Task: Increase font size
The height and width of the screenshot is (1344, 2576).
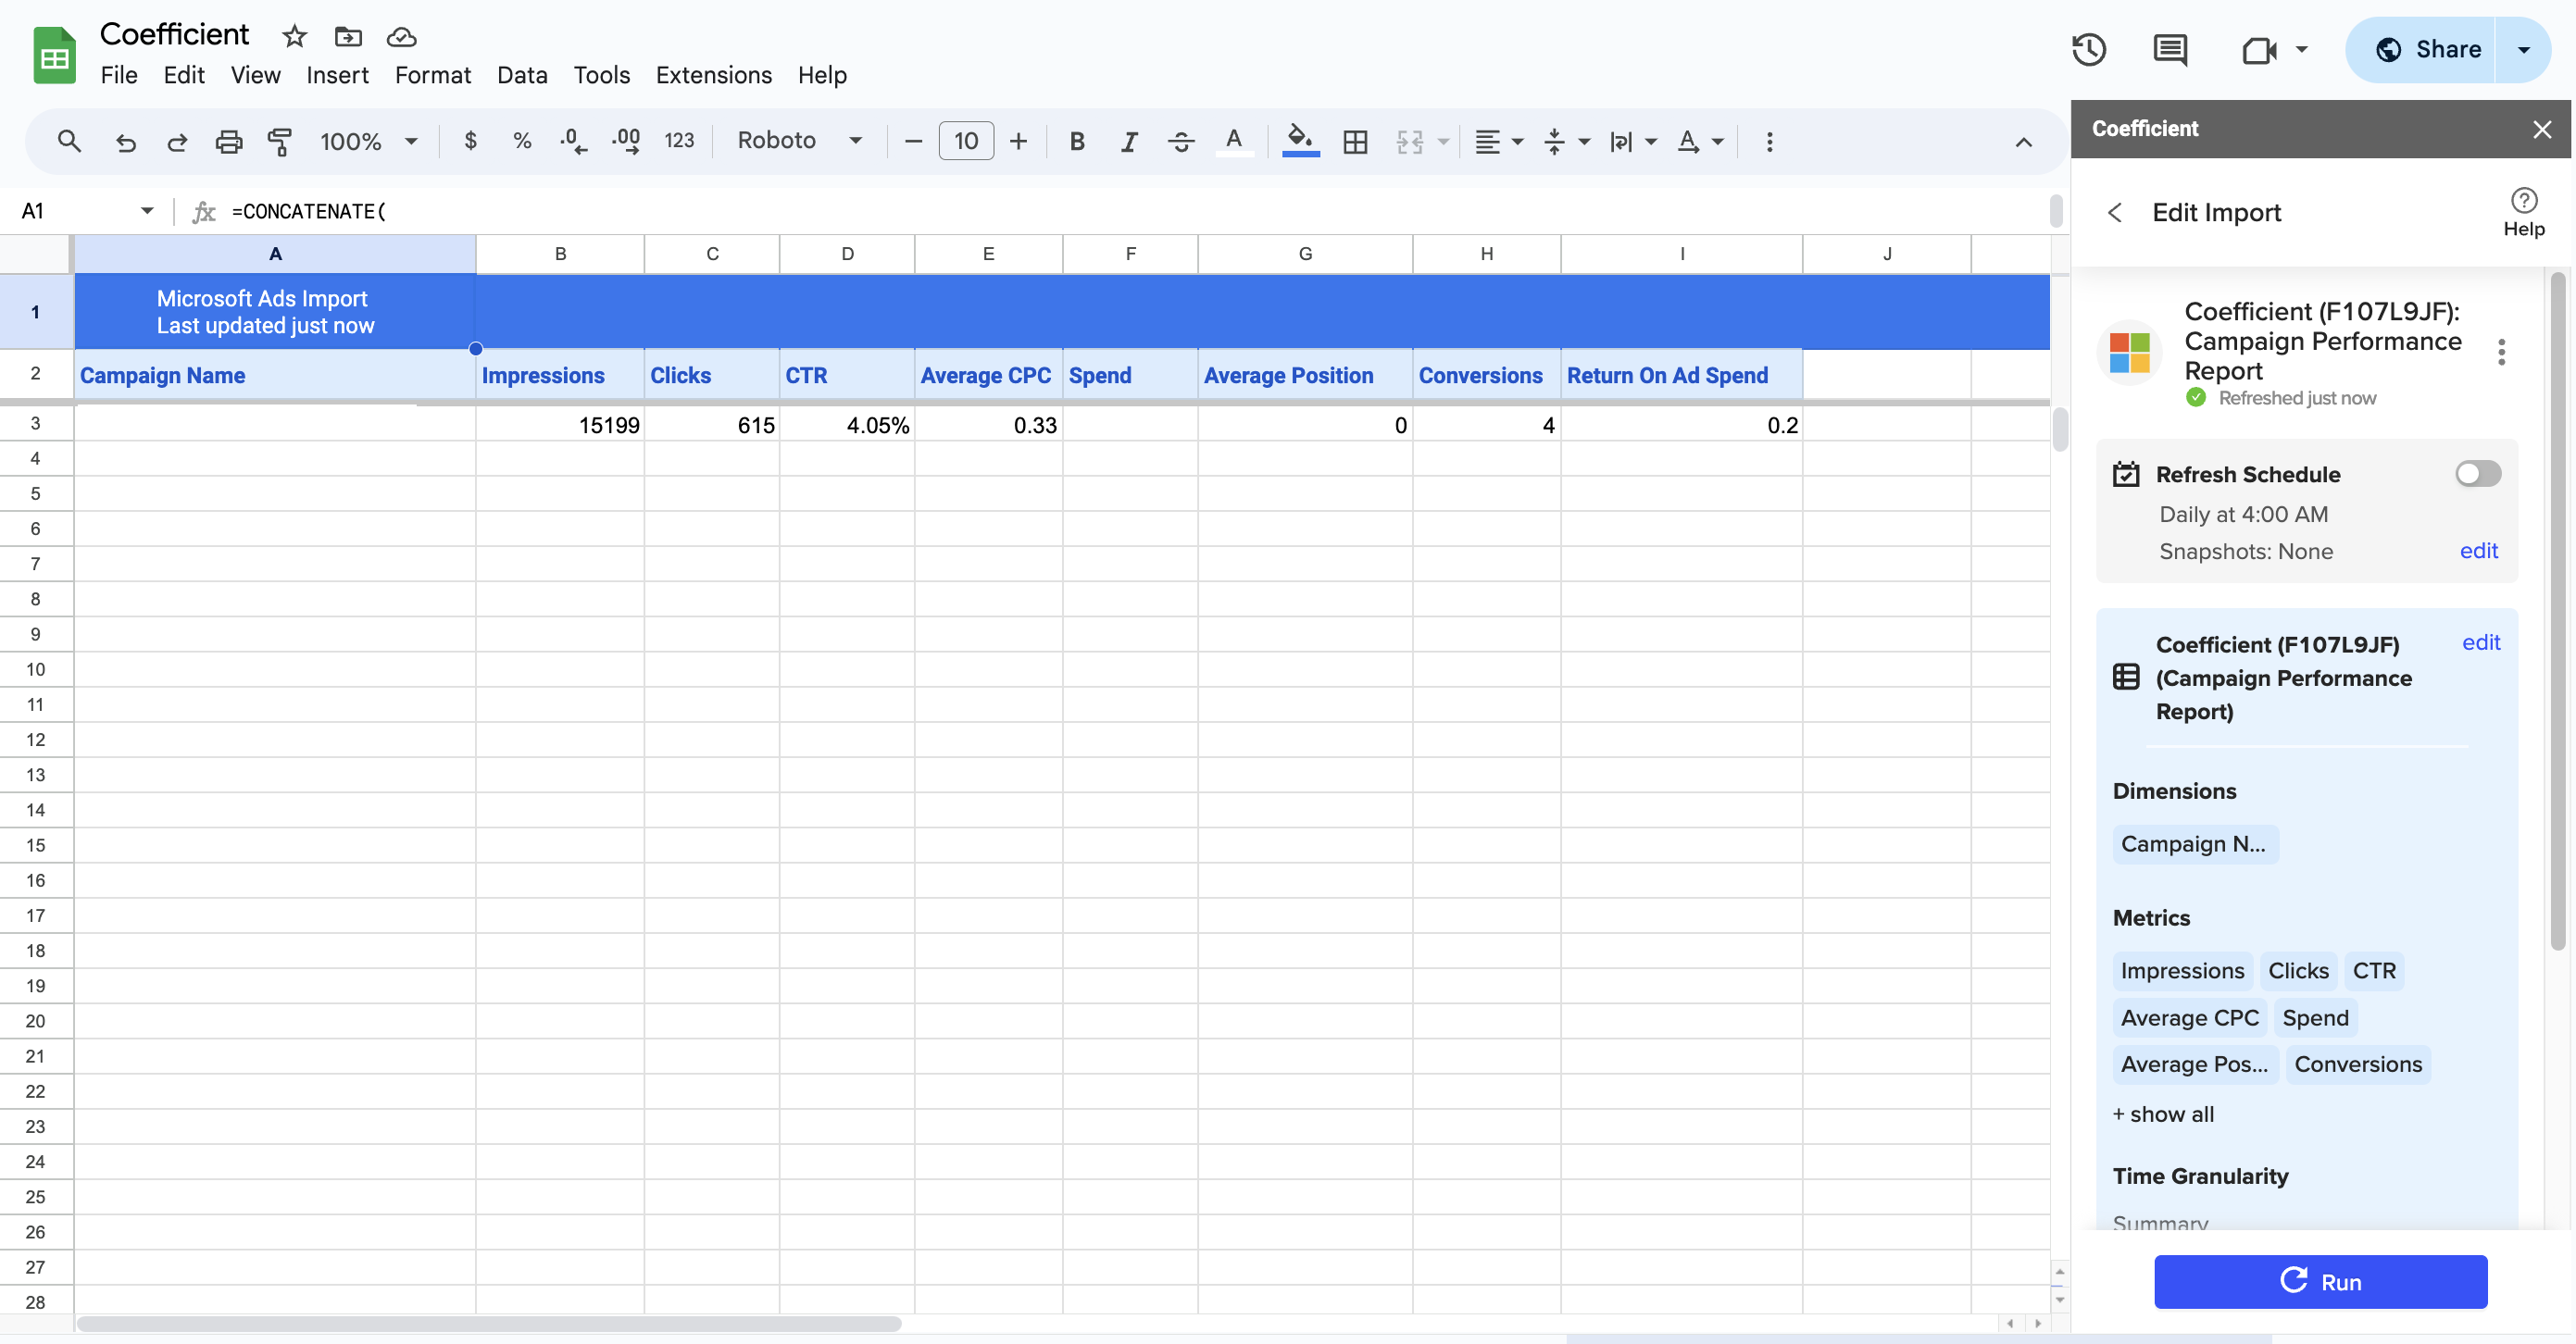Action: [1018, 141]
